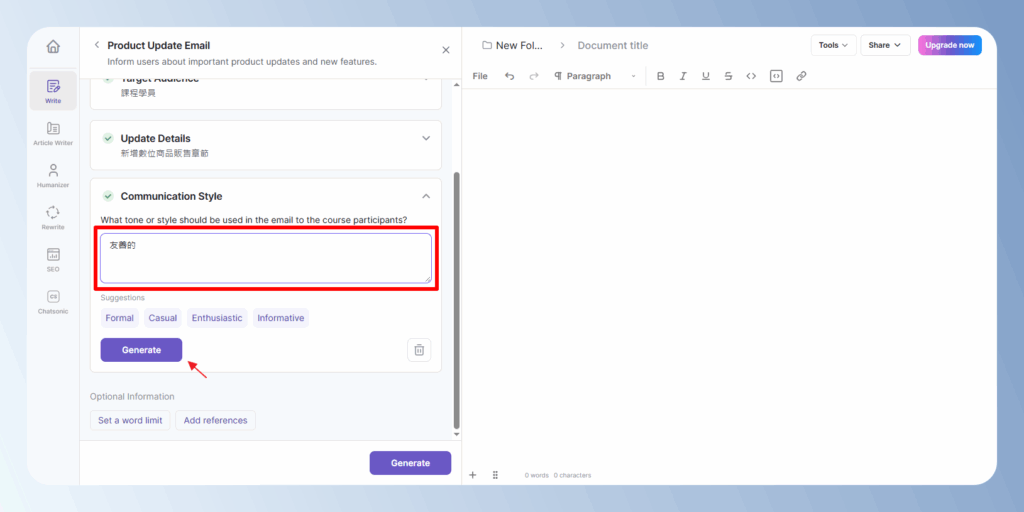The height and width of the screenshot is (512, 1024).
Task: Click Add references
Action: (x=216, y=421)
